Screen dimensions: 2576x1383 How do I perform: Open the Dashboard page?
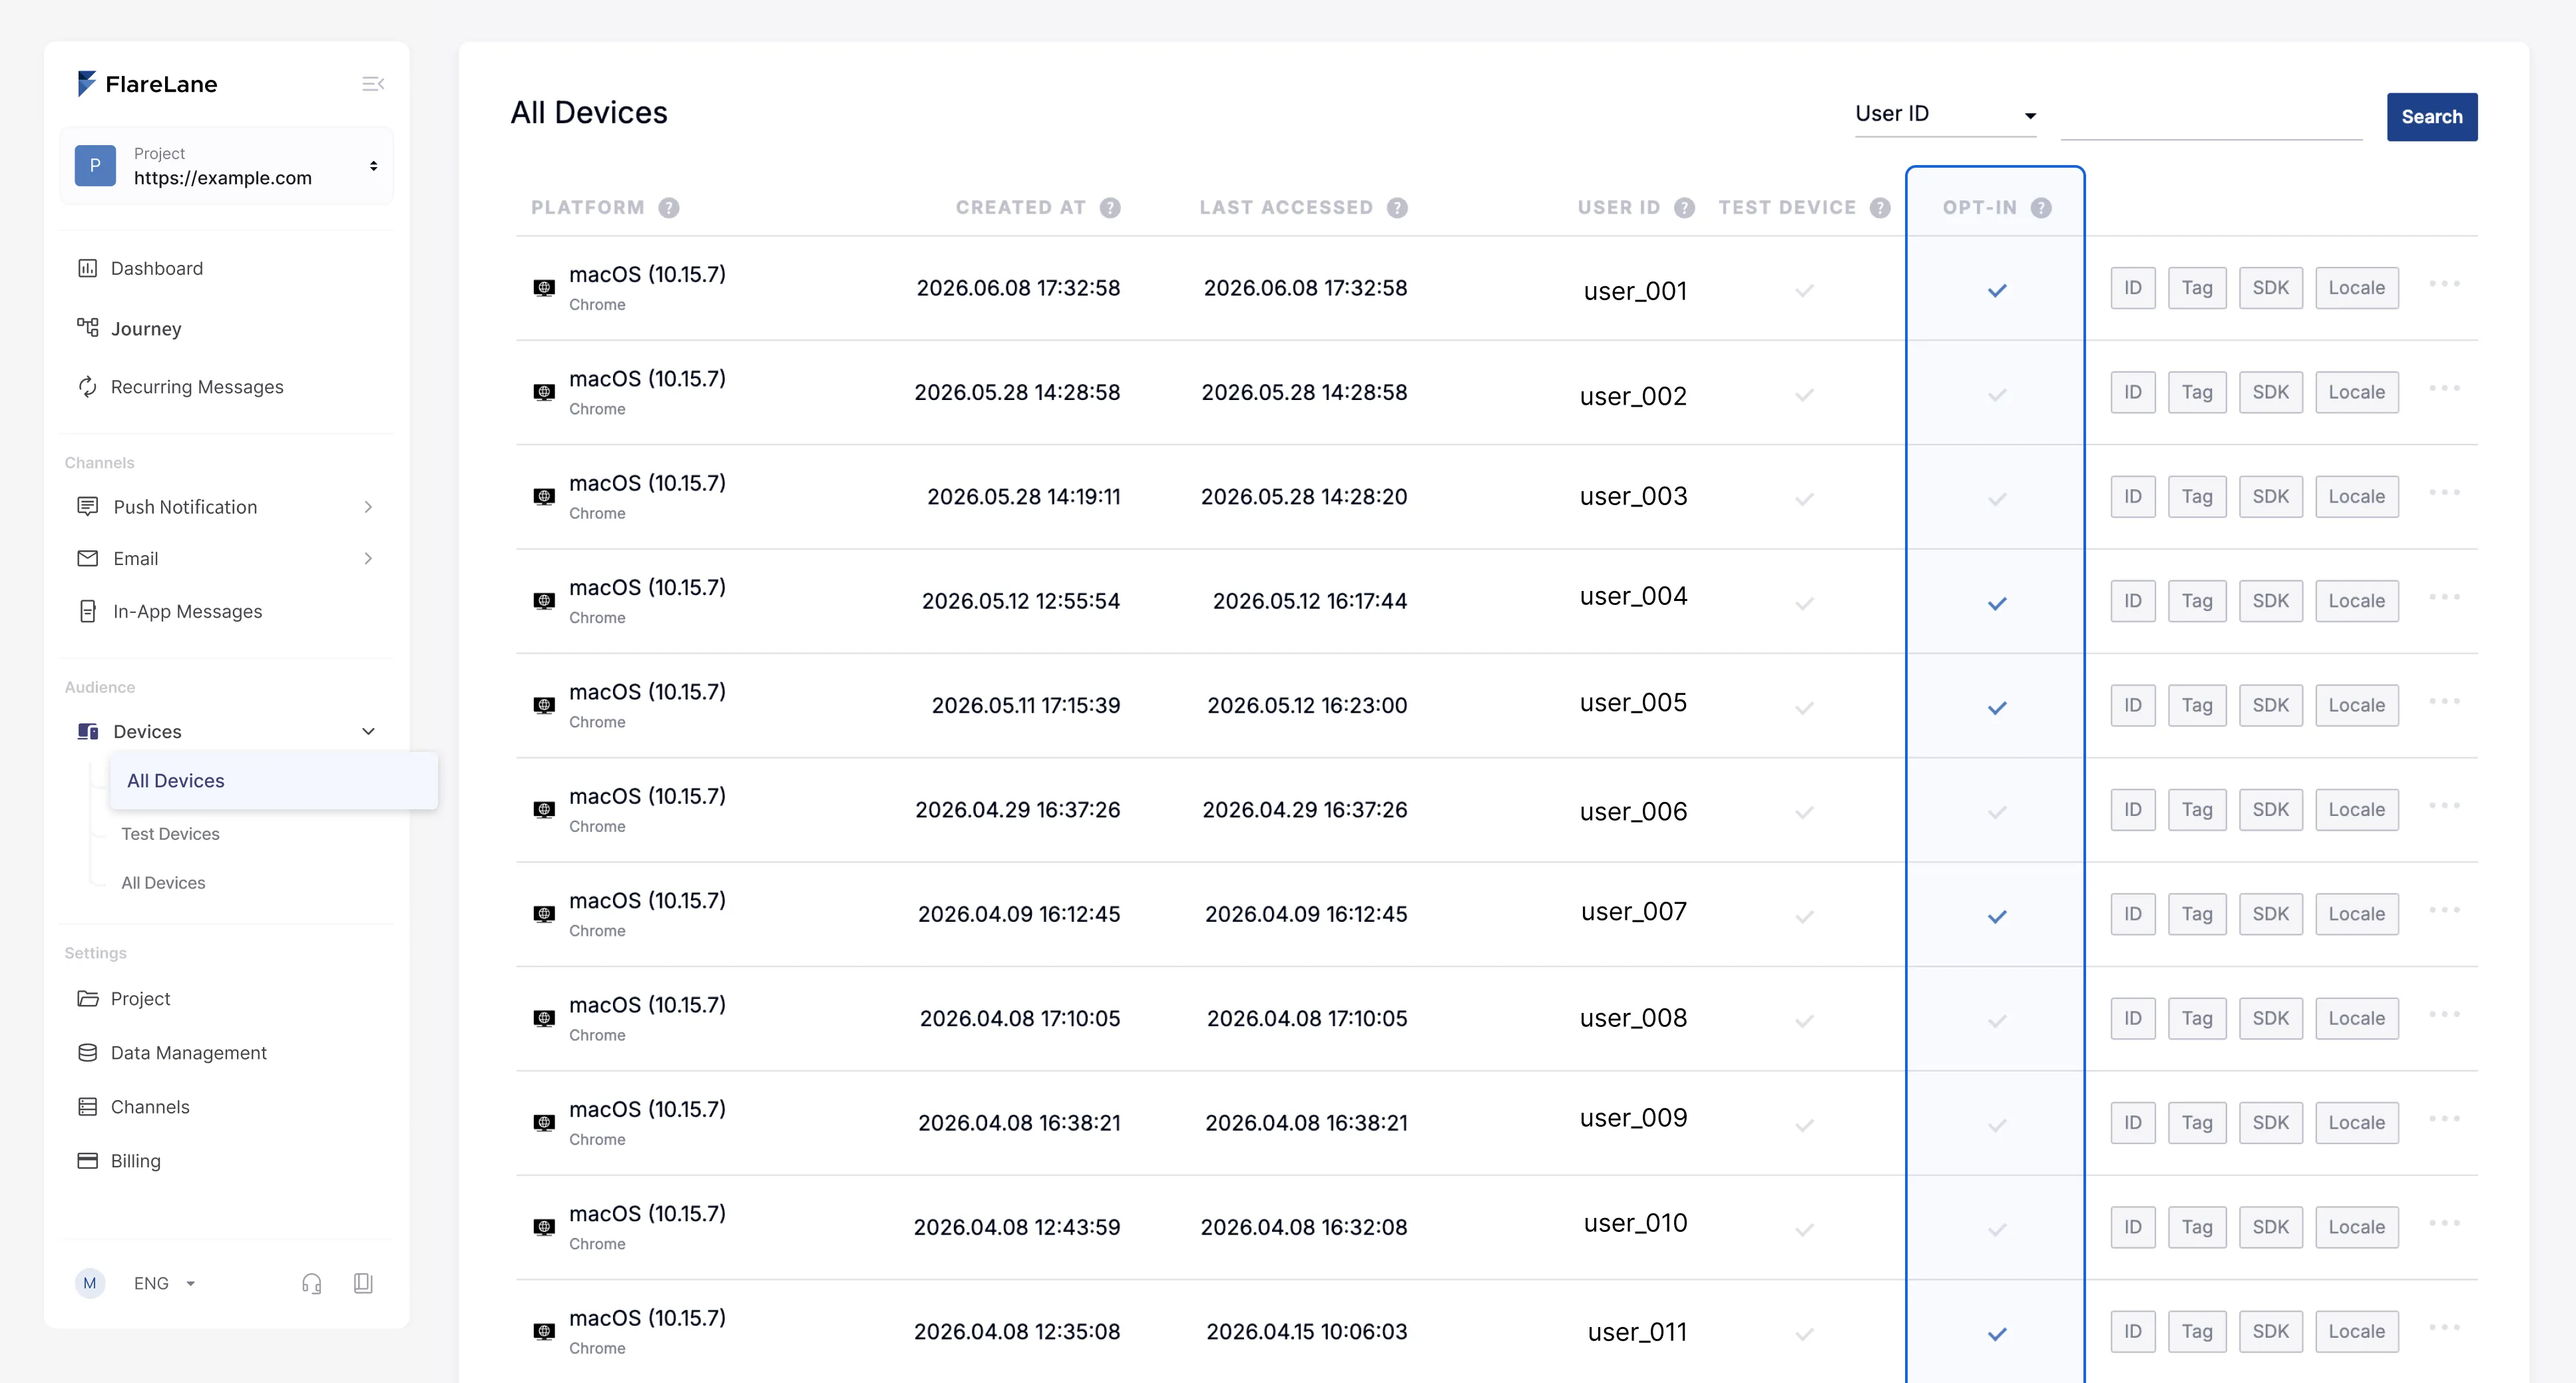(157, 268)
